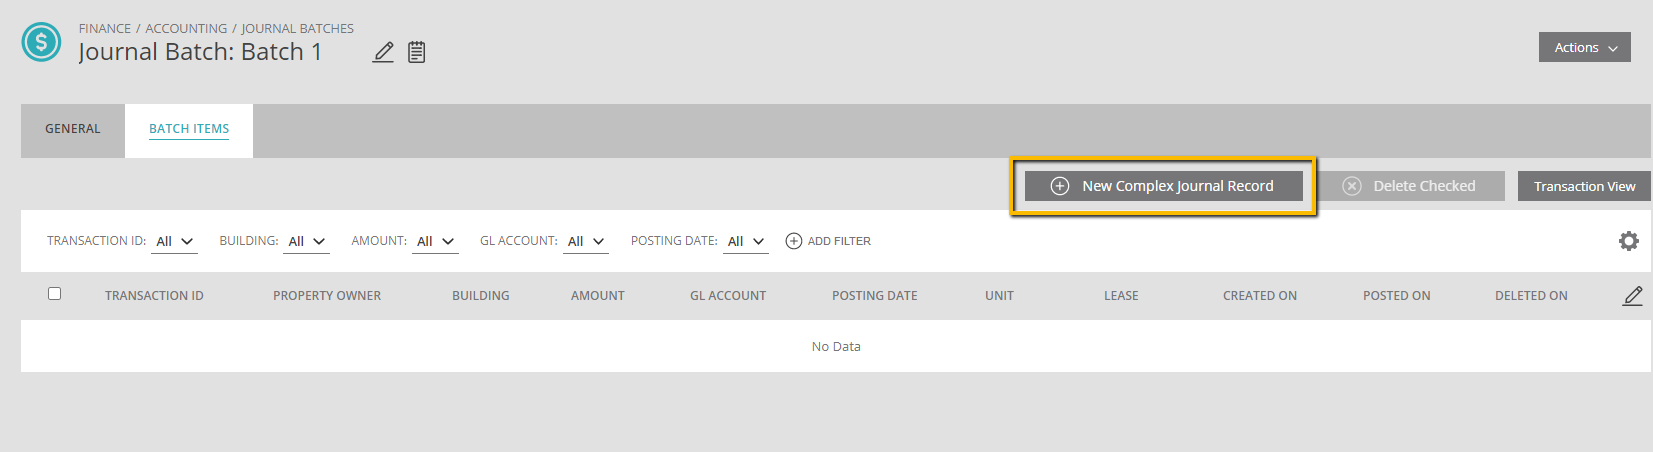Open the Amount filter dropdown

(x=435, y=242)
